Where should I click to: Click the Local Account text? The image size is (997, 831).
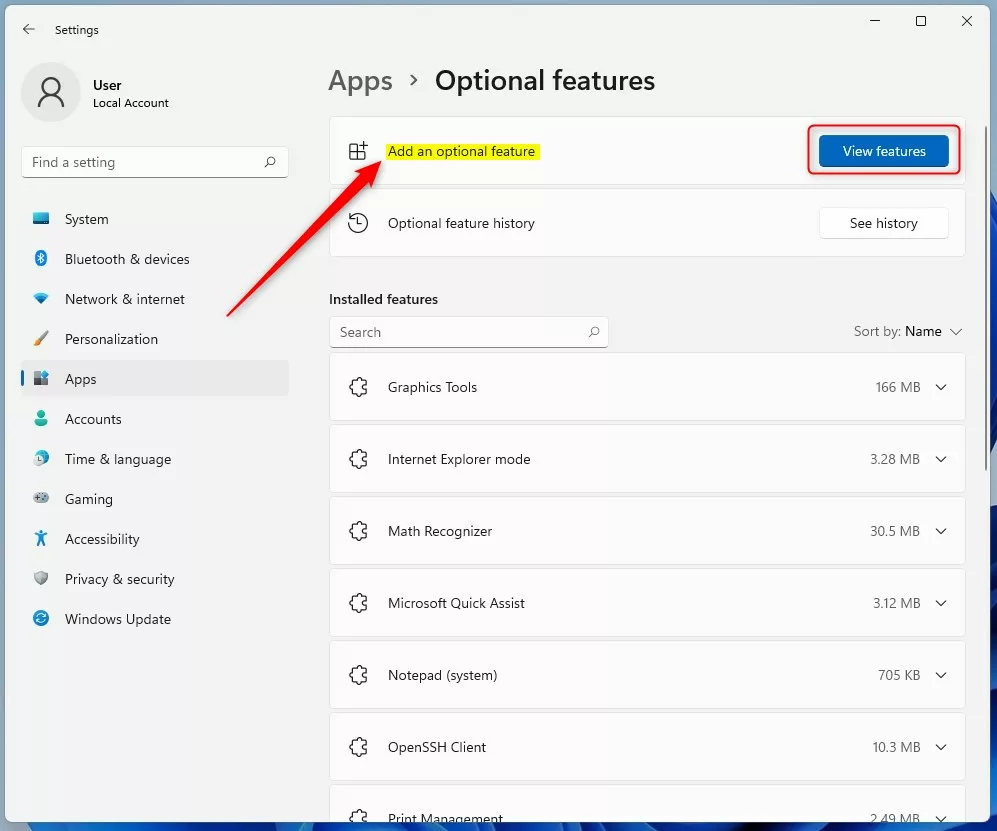(x=130, y=103)
